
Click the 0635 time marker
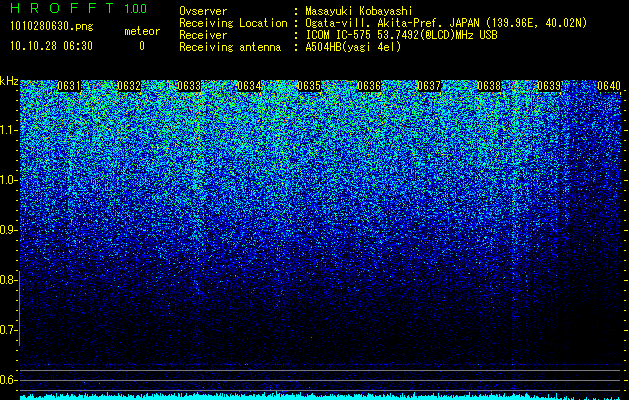[x=309, y=86]
